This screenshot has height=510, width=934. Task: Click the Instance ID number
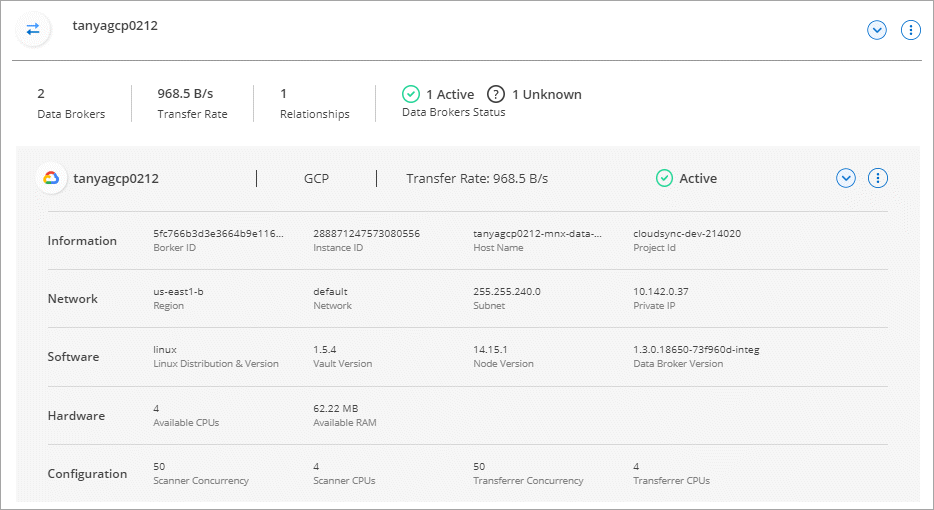point(366,234)
